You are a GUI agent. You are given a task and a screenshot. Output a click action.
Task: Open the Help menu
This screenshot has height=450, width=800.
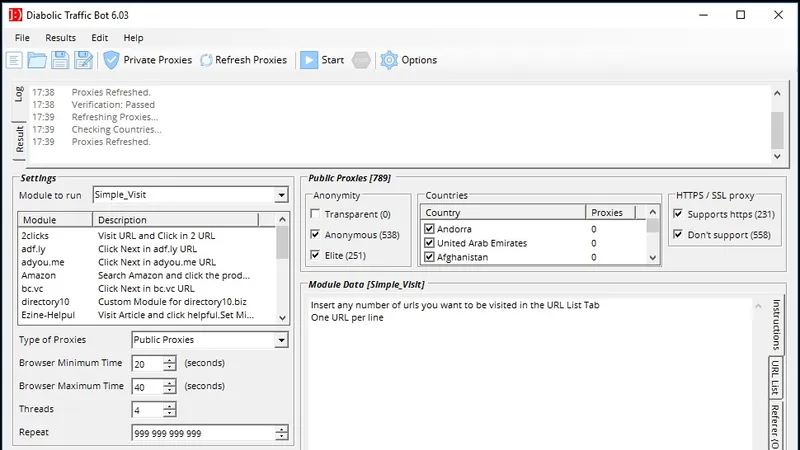(x=133, y=38)
